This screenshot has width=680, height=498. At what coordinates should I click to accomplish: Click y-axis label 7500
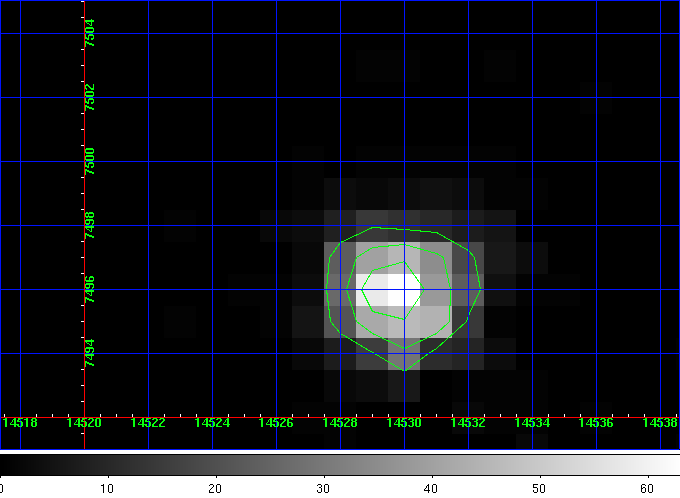tap(90, 161)
